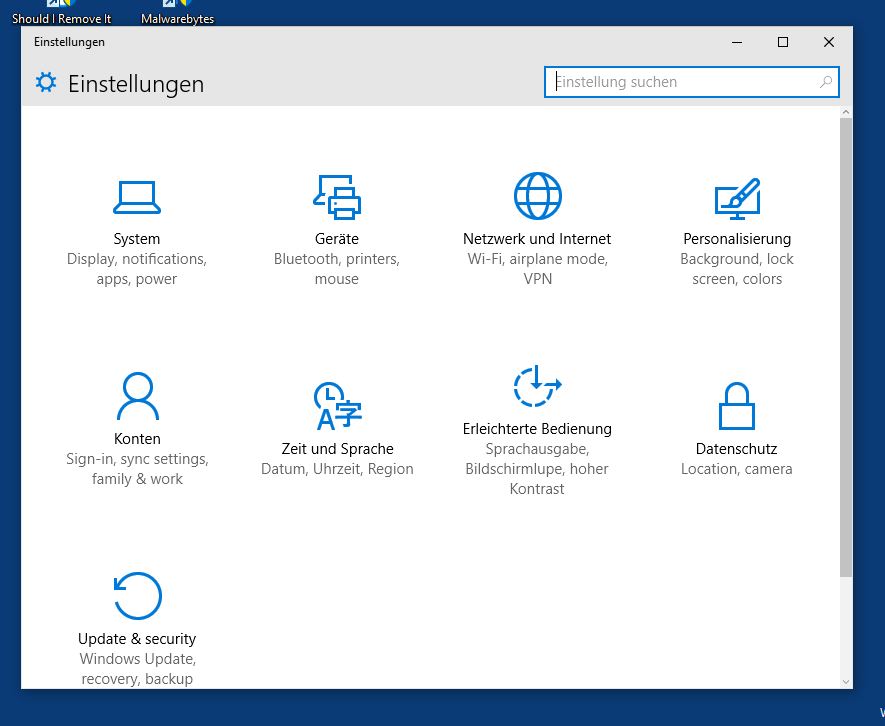
Task: Click the magnifier icon in the search box
Action: (826, 82)
